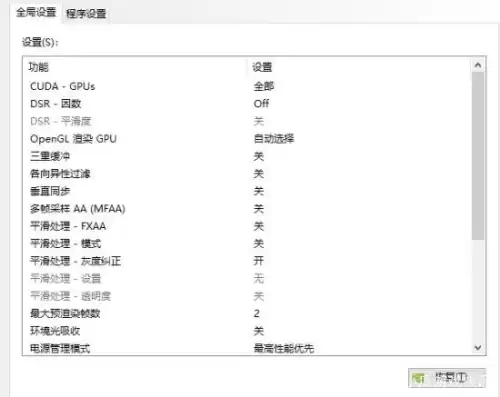Image resolution: width=500 pixels, height=397 pixels.
Task: Click the scrollbar up arrow
Action: tap(478, 65)
